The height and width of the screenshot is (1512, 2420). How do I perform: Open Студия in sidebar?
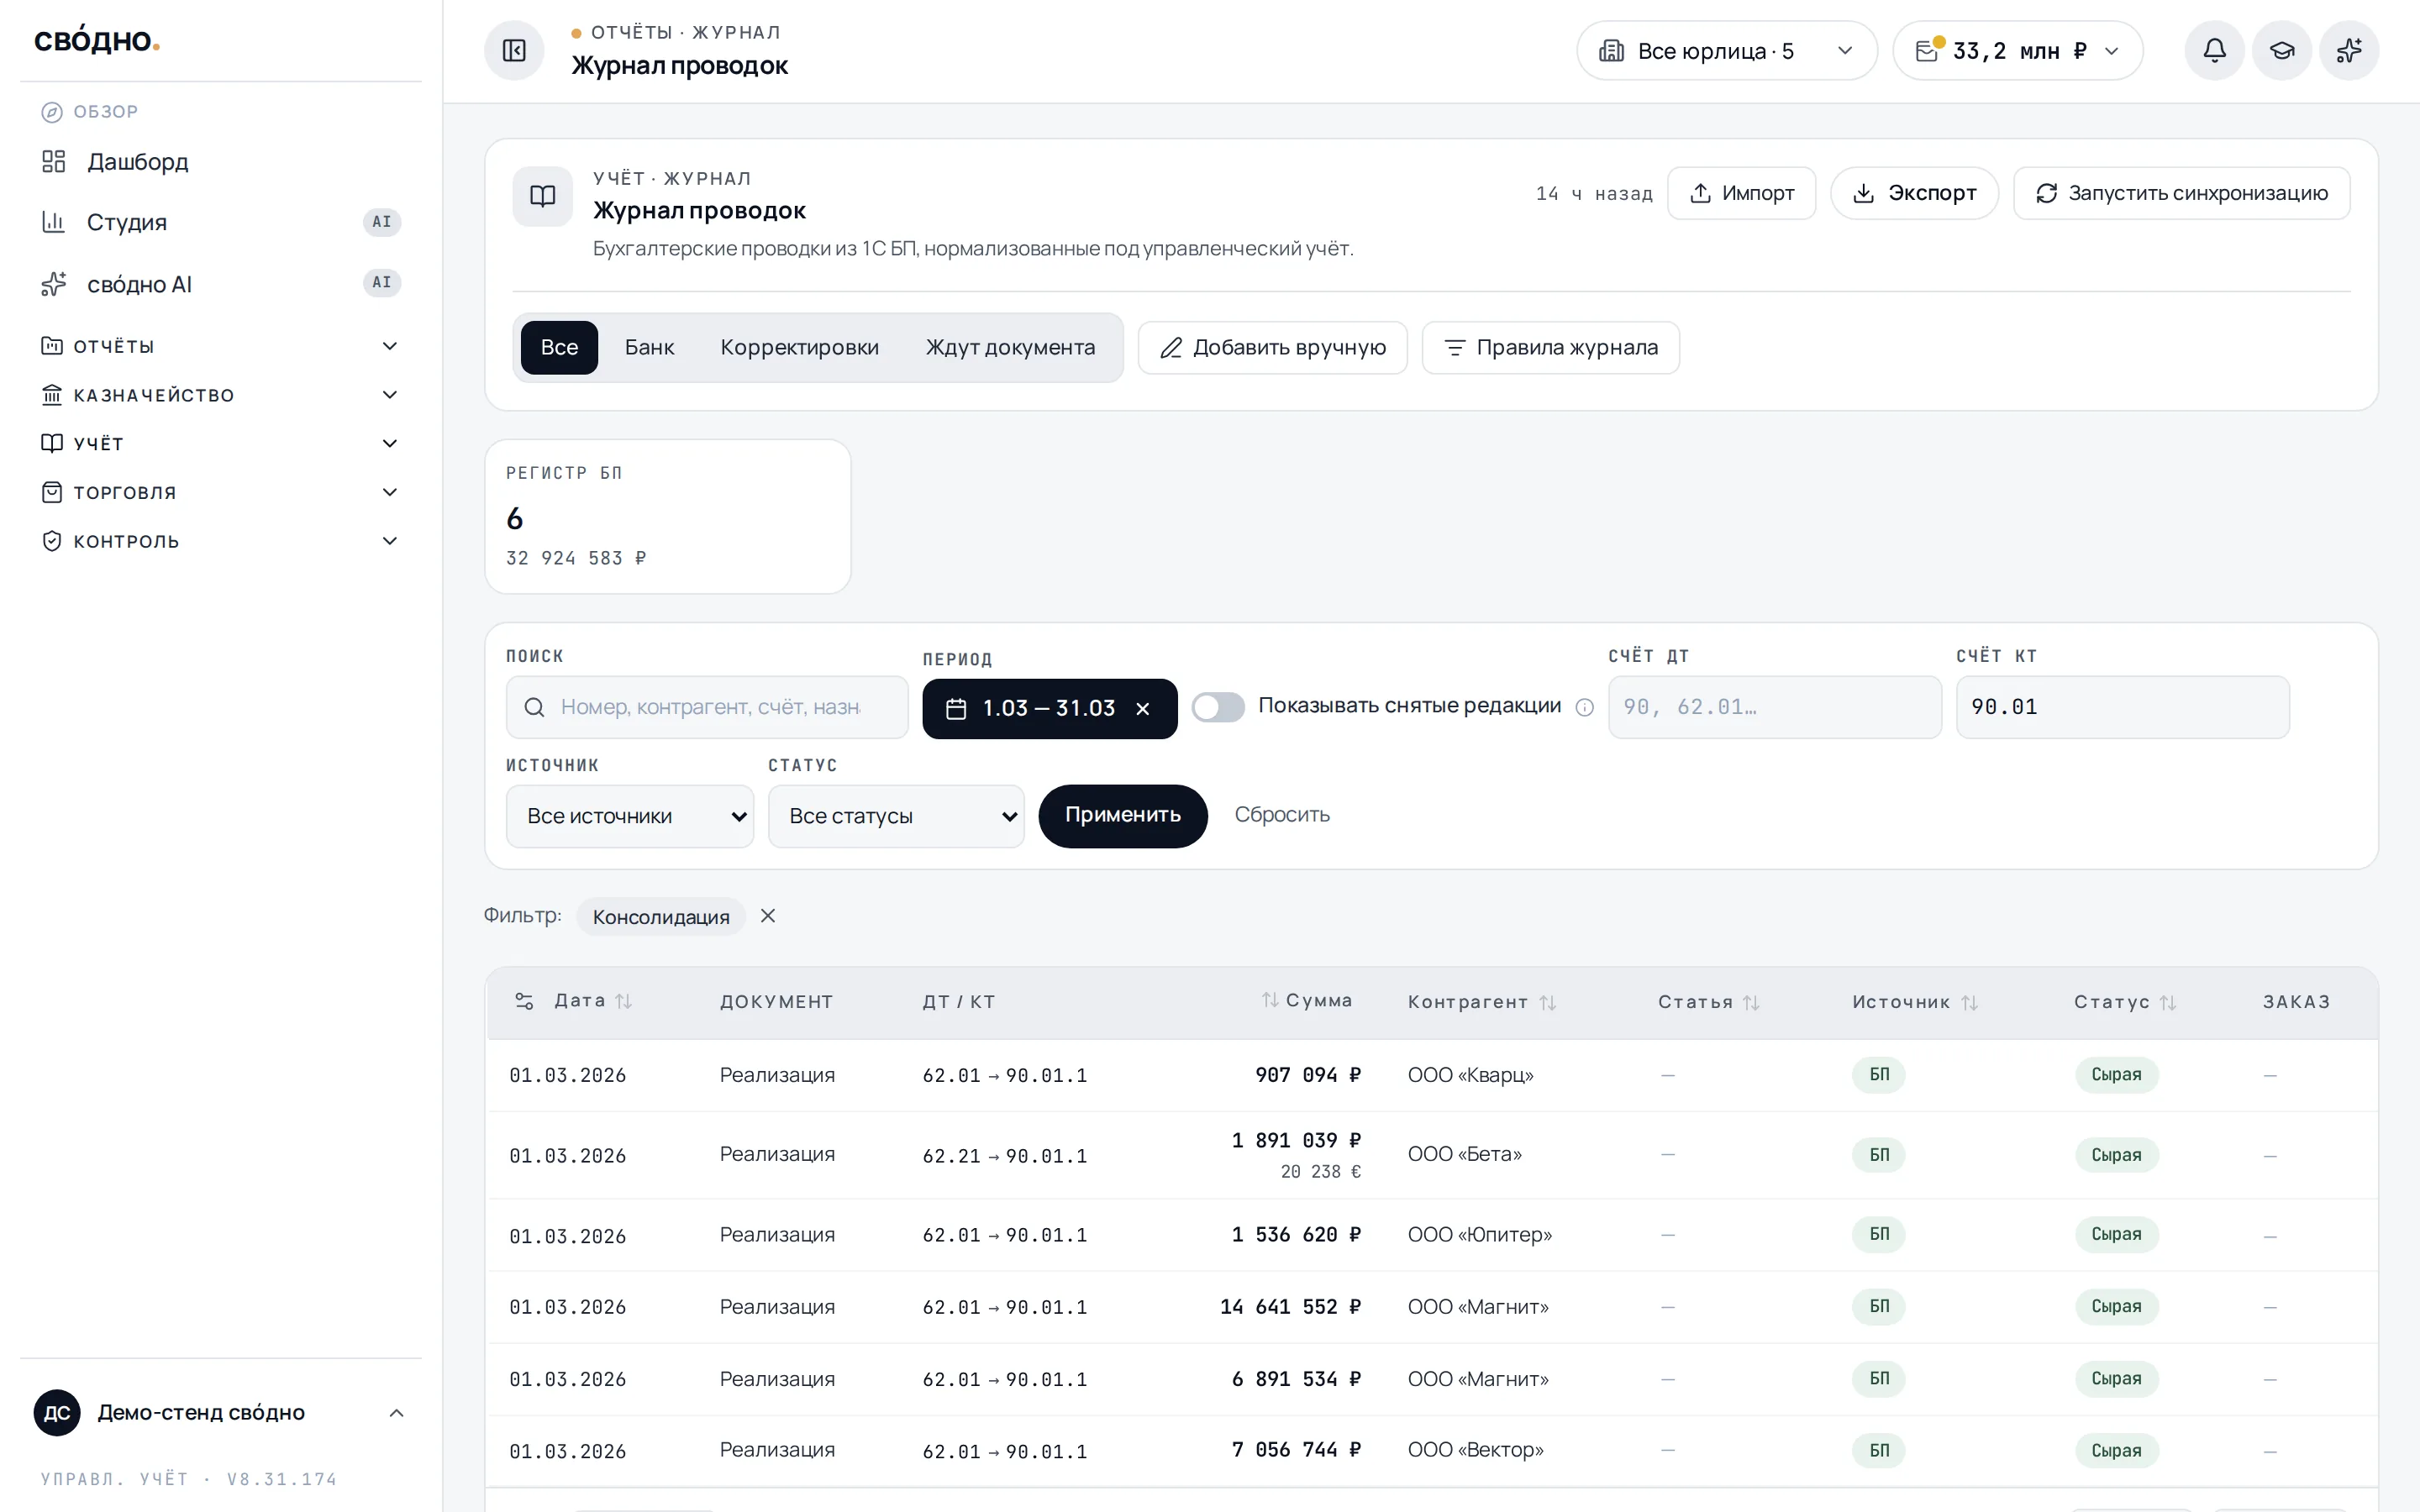tap(220, 222)
